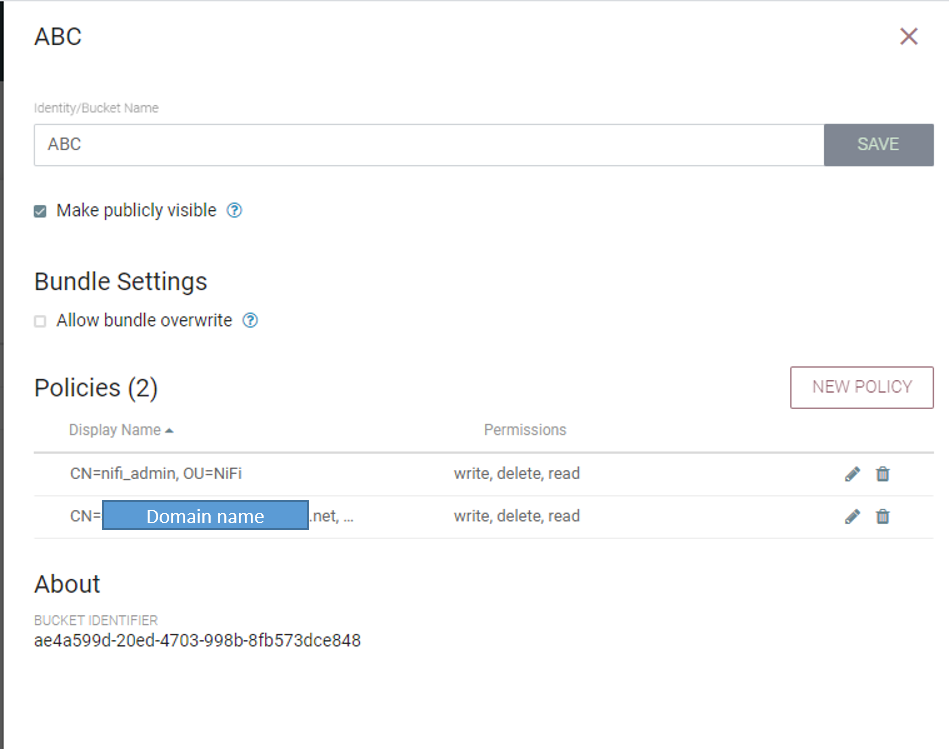
Task: Select the blue Domain name label
Action: click(x=205, y=515)
